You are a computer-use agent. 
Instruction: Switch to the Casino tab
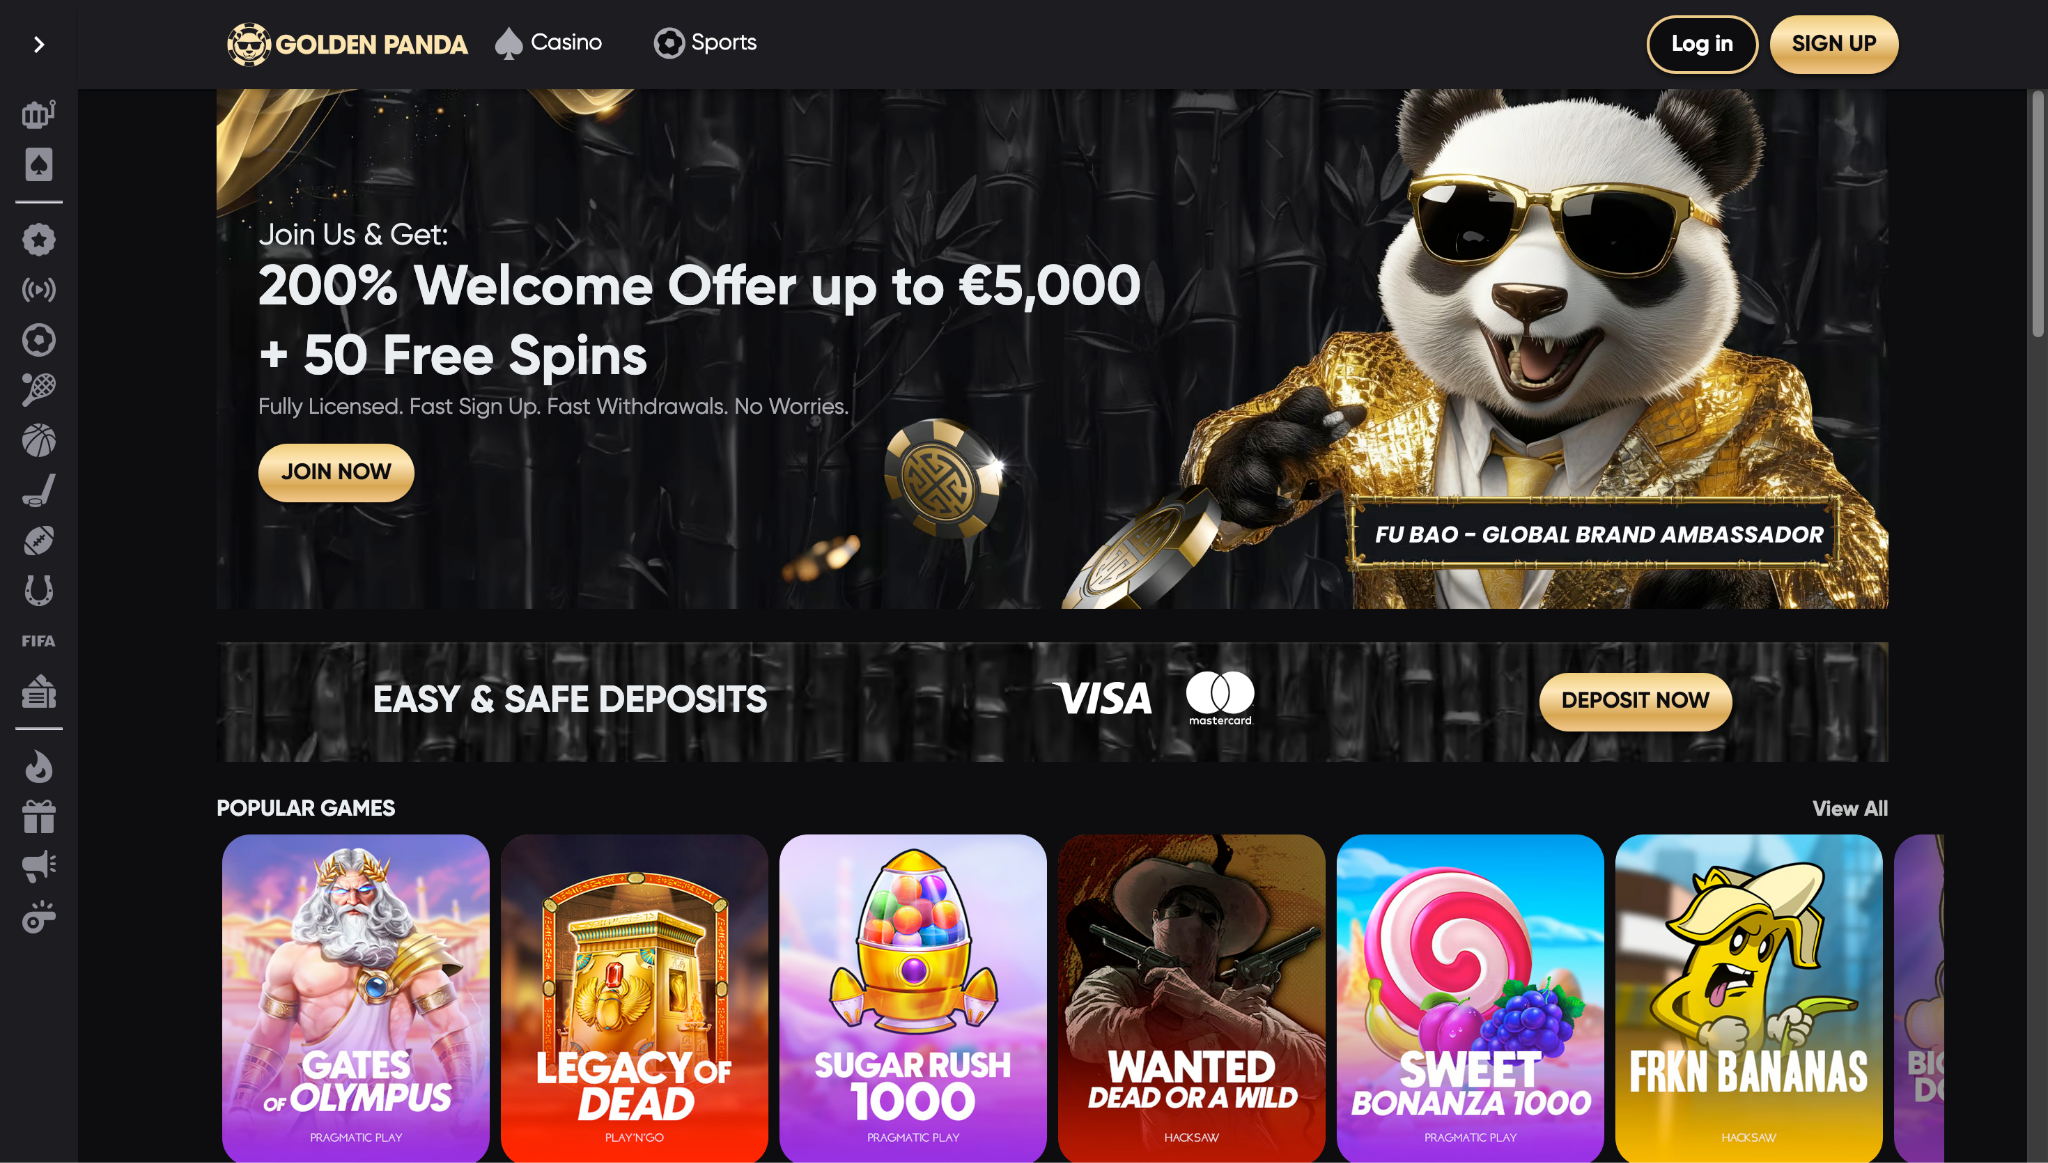[x=548, y=43]
